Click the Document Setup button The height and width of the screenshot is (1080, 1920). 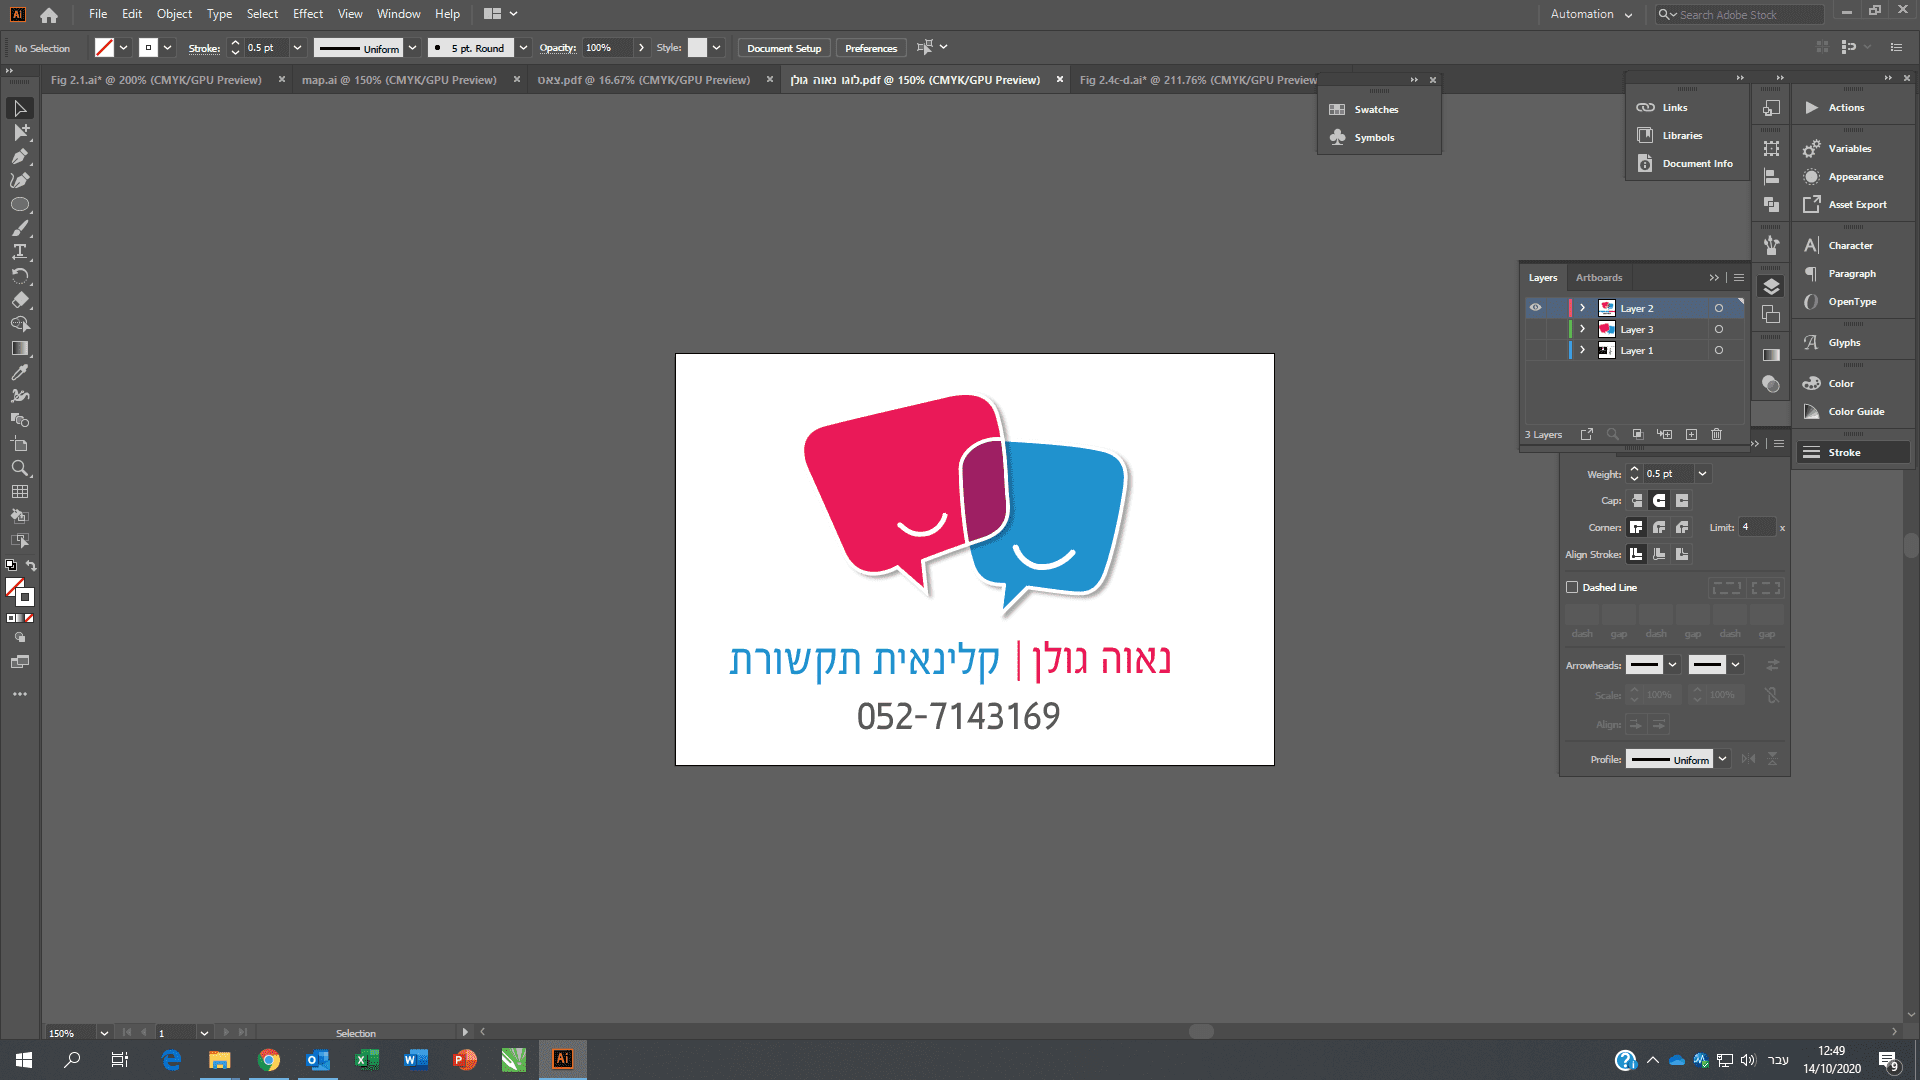783,48
